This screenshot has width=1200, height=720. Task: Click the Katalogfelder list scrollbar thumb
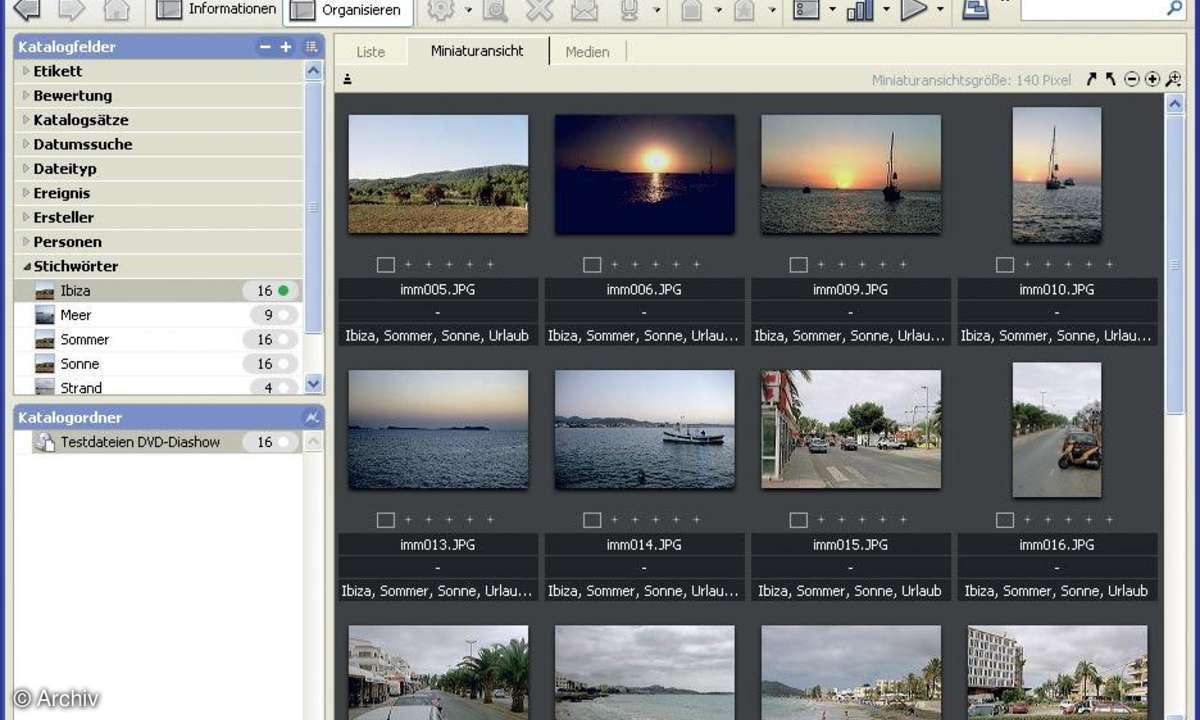(314, 207)
